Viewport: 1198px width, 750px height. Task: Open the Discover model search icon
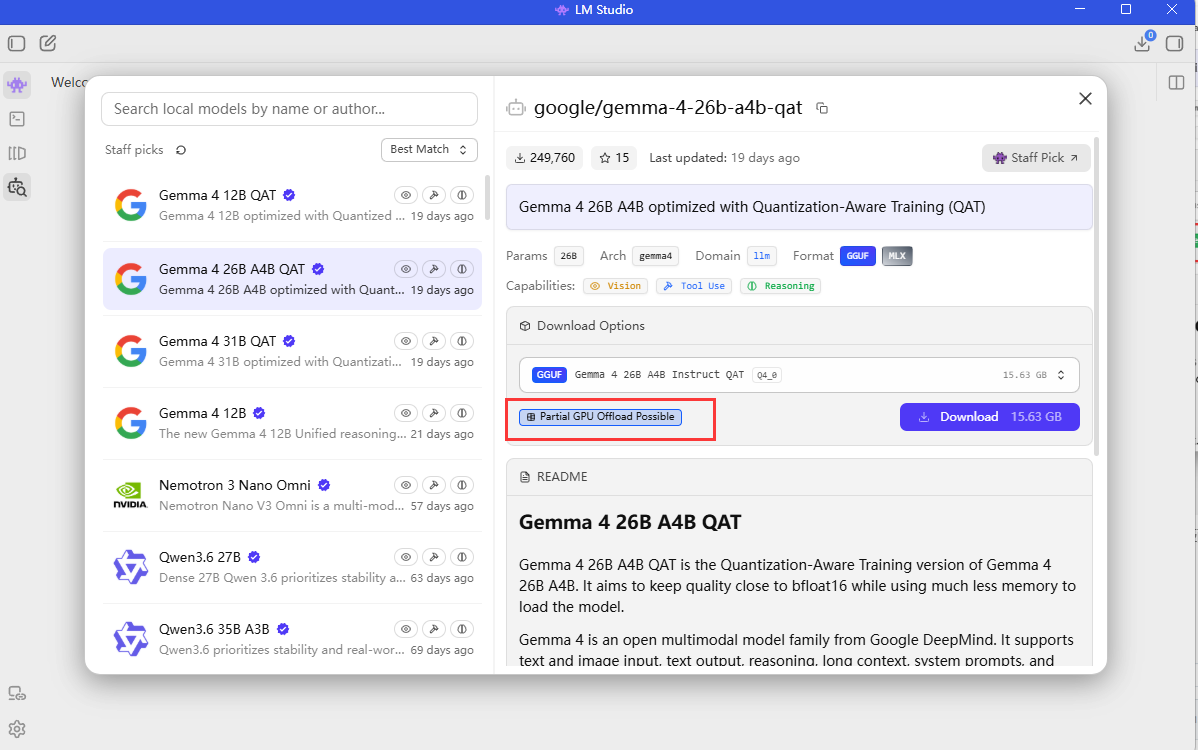click(x=17, y=187)
